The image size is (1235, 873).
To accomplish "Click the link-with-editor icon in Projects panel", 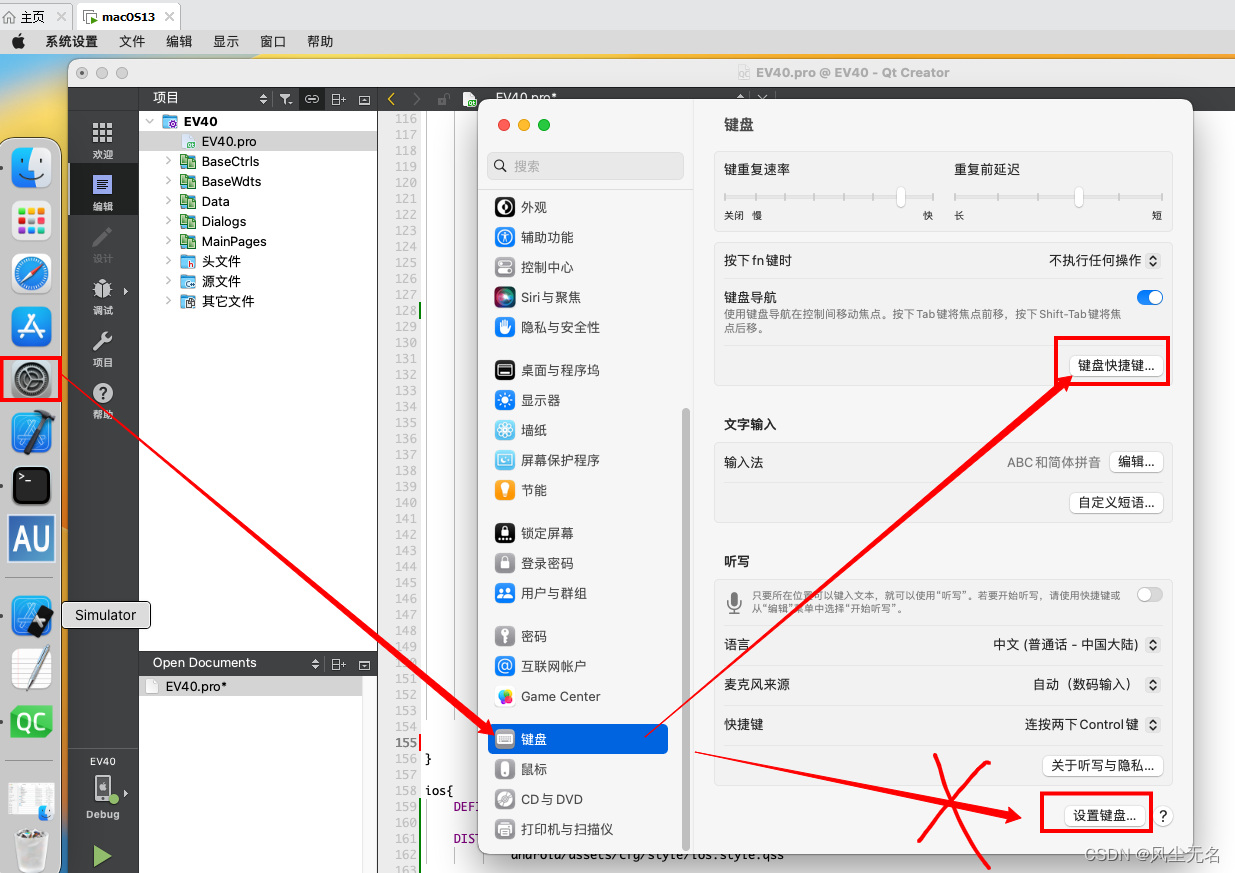I will tap(312, 99).
